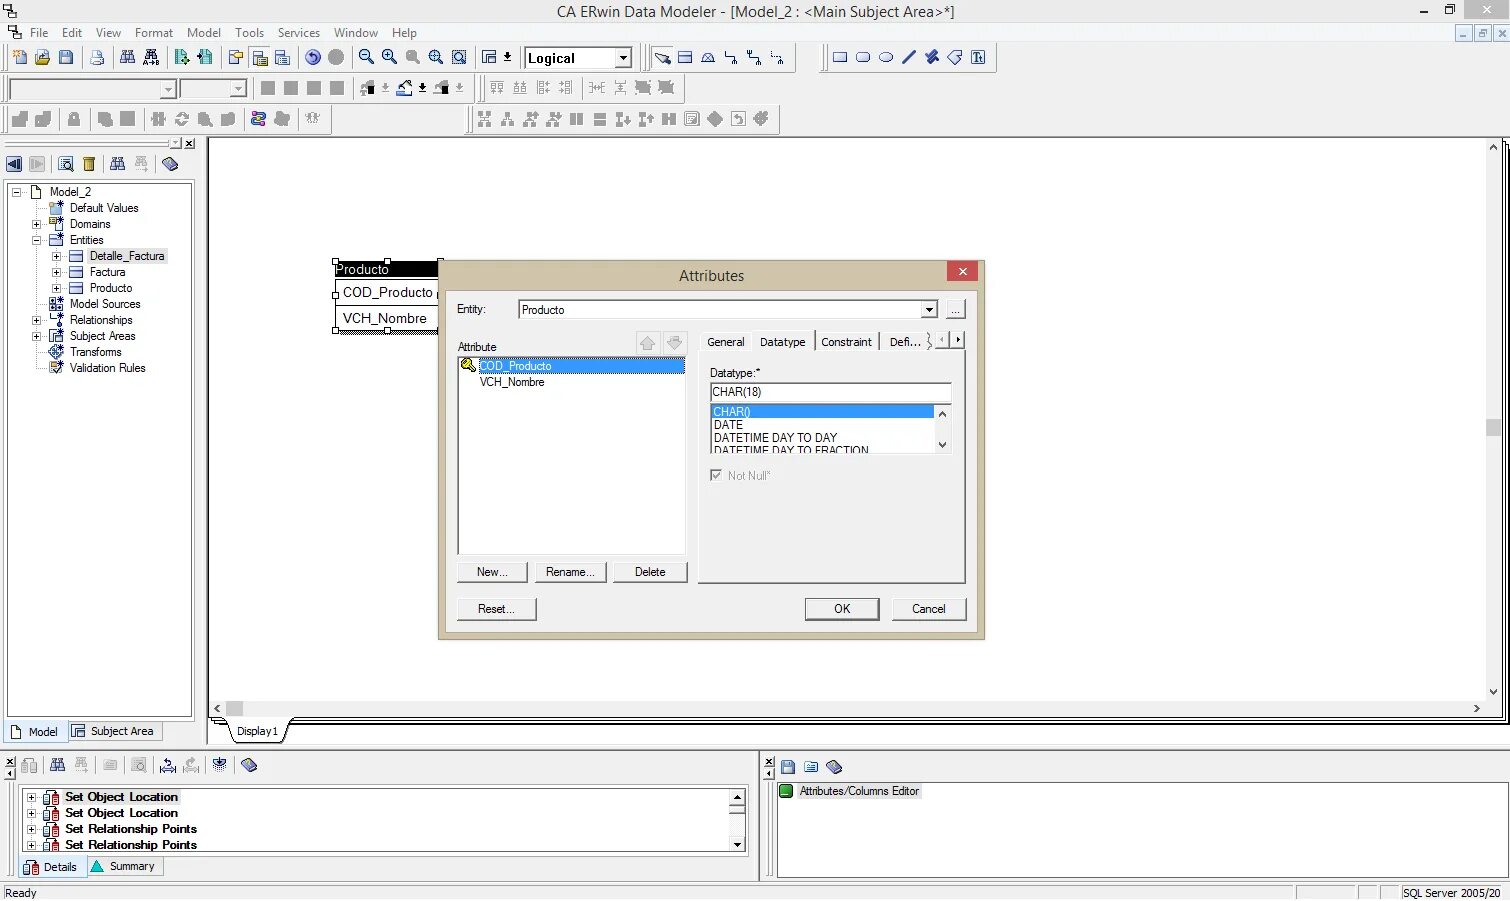Click the trash can icon in Model Explorer
Viewport: 1510px width, 901px height.
[x=89, y=164]
